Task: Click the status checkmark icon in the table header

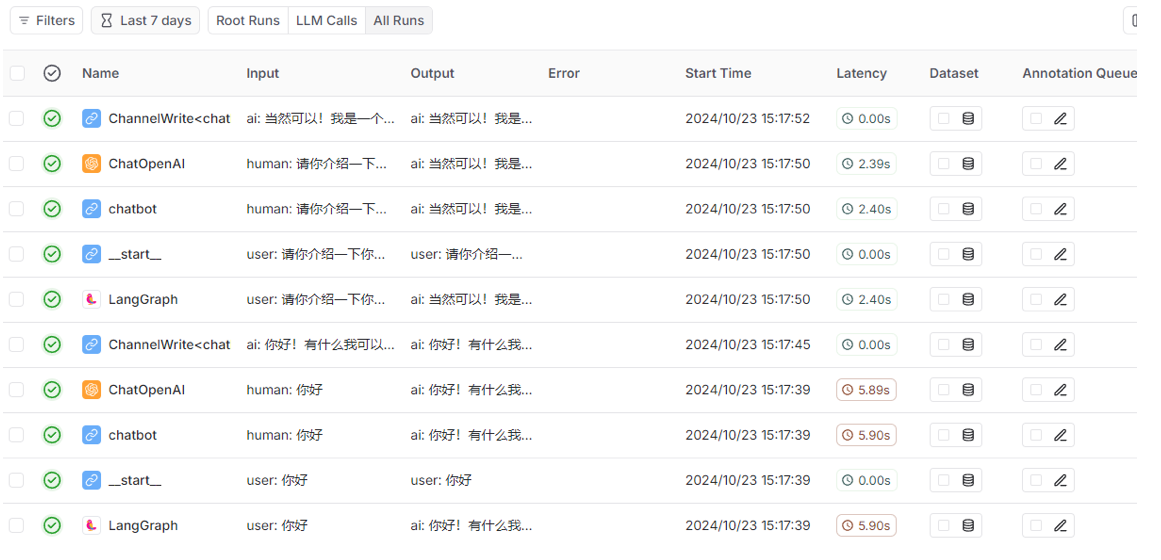Action: click(52, 73)
